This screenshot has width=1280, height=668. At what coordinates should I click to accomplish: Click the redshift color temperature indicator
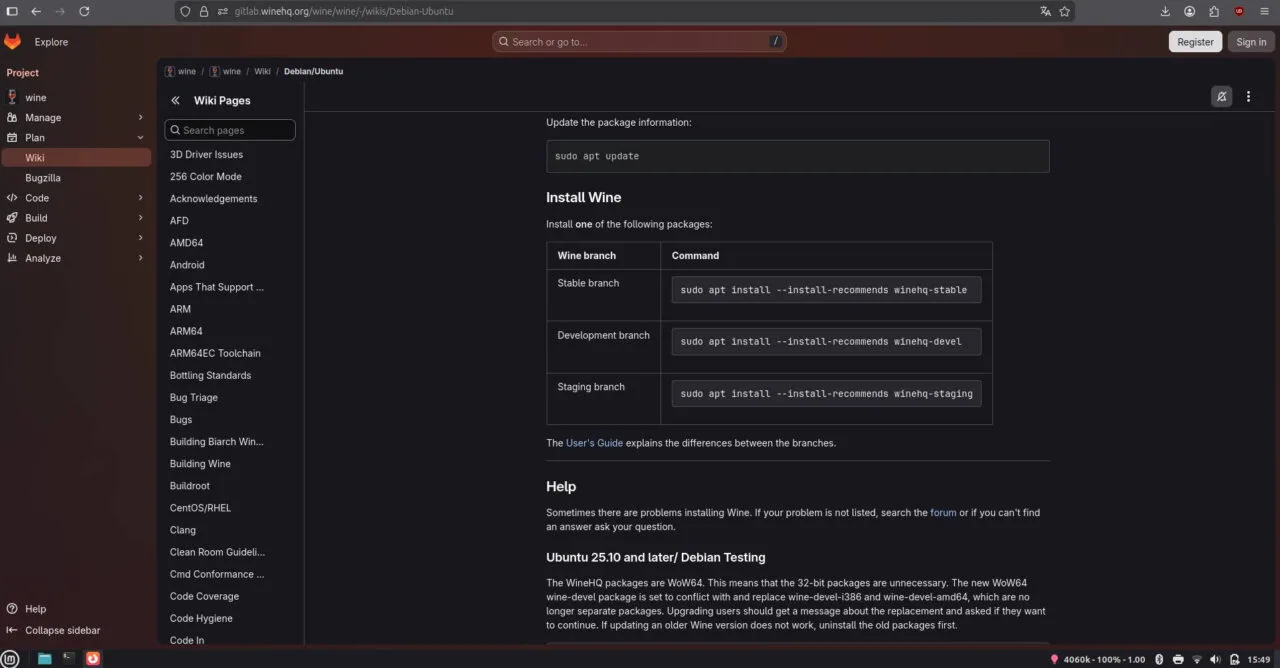1097,659
